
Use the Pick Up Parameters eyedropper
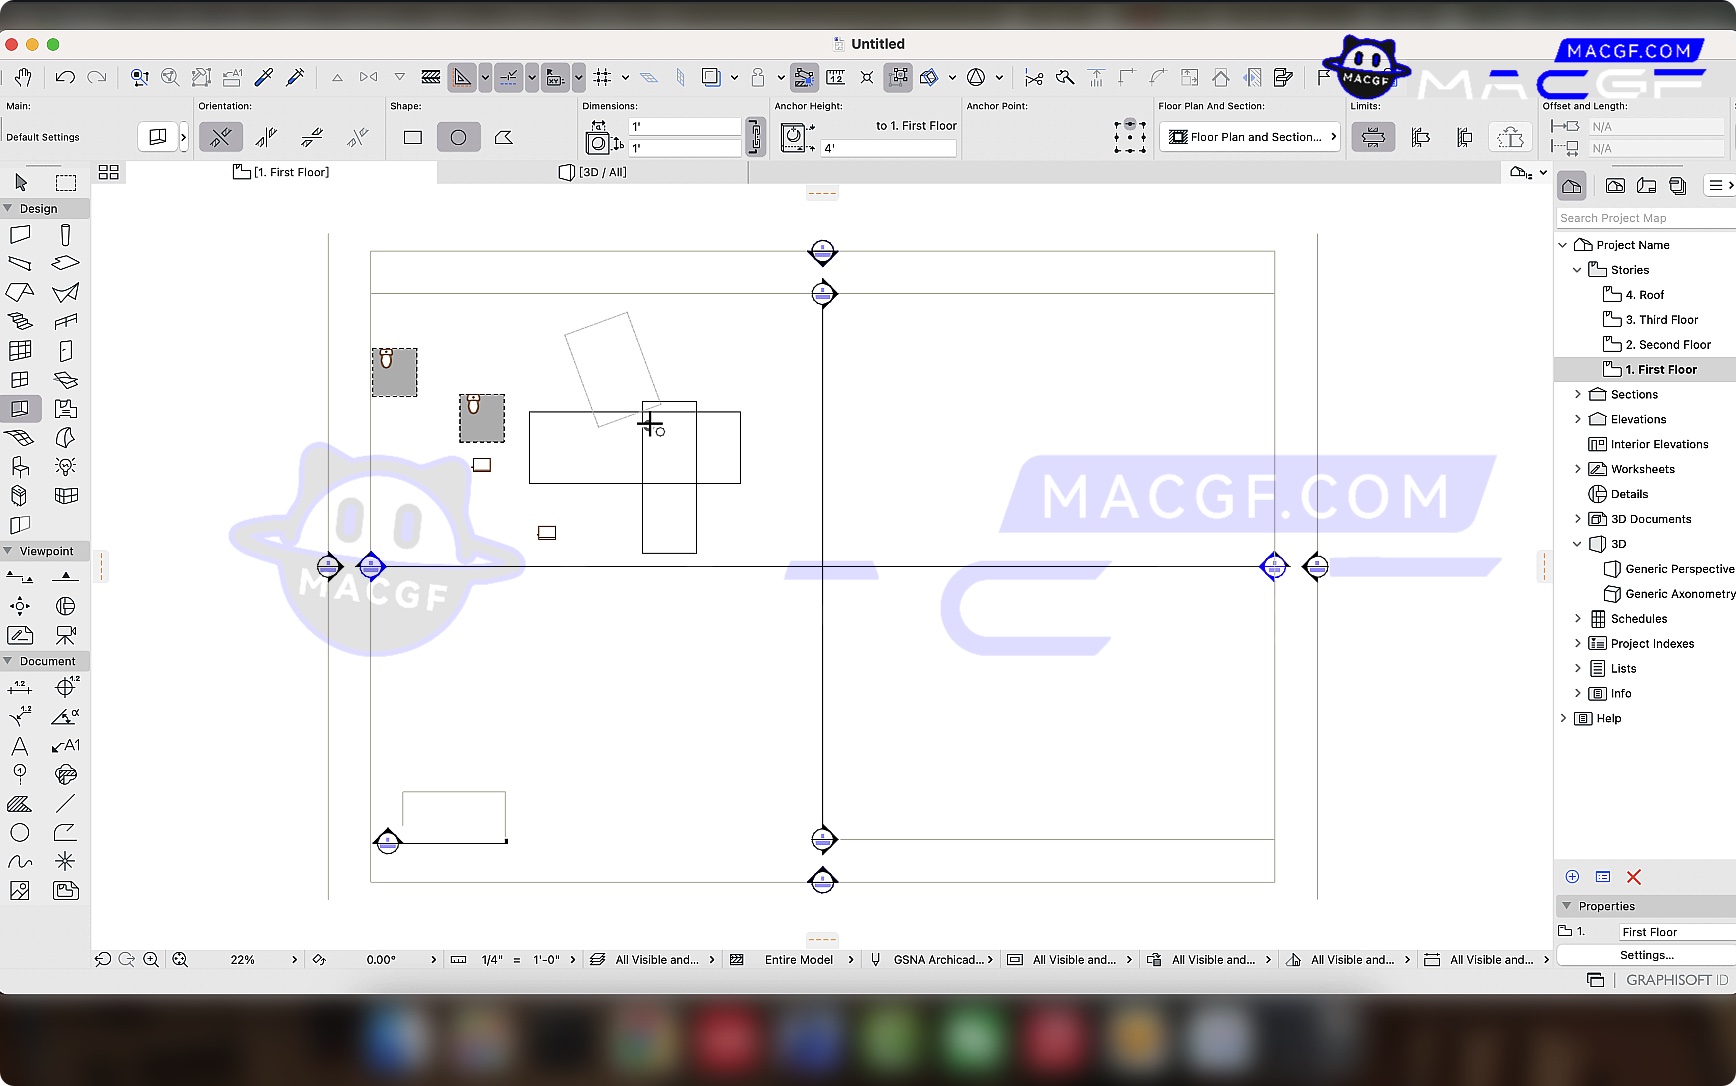point(264,77)
